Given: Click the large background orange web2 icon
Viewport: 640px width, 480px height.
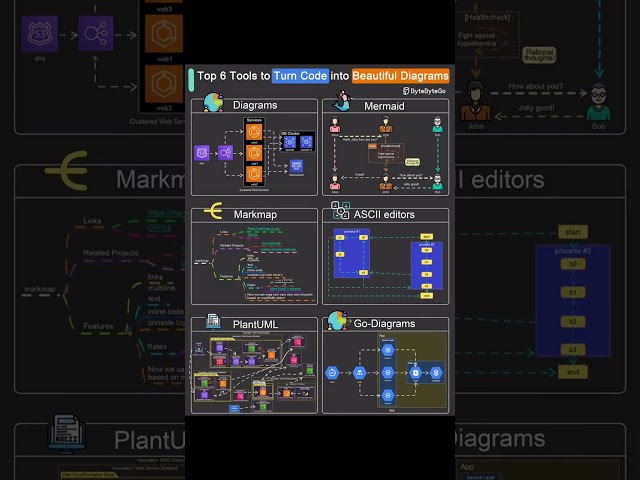Looking at the screenshot, I should pos(164,84).
